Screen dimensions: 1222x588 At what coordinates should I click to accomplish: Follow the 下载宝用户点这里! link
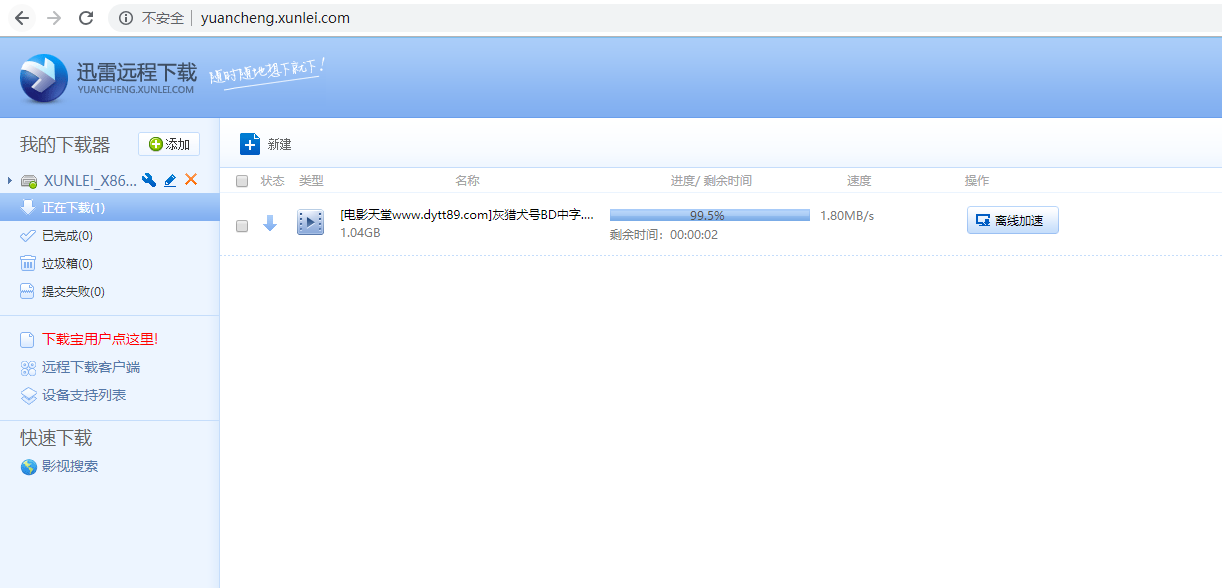pos(89,338)
